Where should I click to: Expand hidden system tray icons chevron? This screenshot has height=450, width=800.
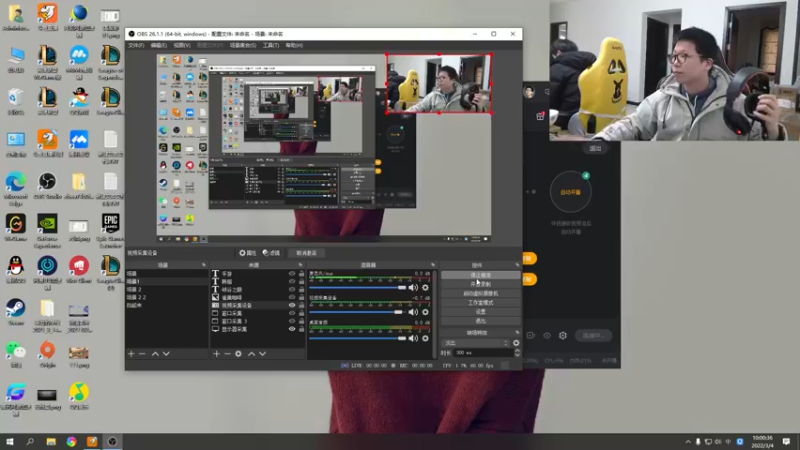pyautogui.click(x=688, y=442)
